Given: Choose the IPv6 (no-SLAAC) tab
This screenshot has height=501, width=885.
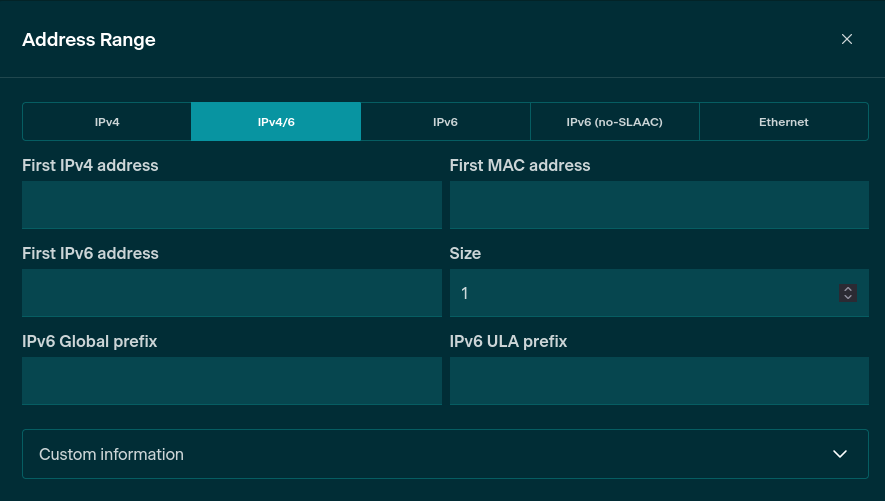Looking at the screenshot, I should pos(614,122).
